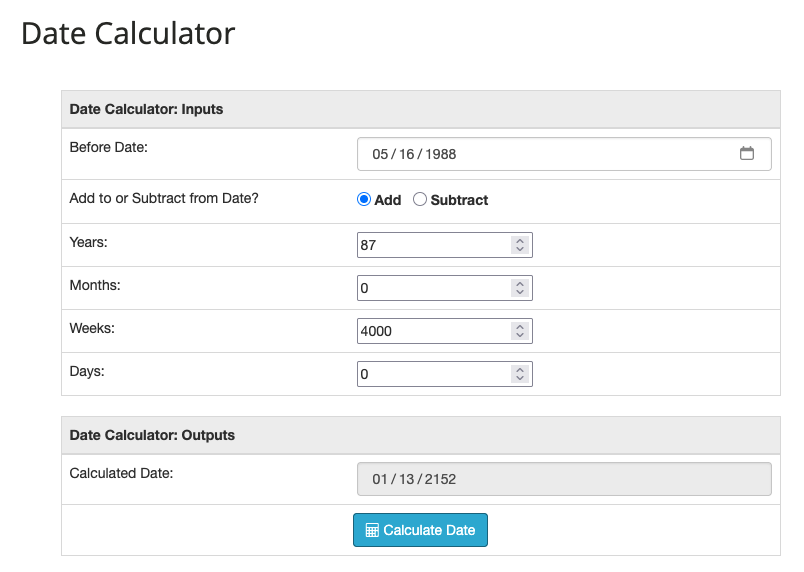The width and height of the screenshot is (804, 572).
Task: Decrease Years value with down arrow
Action: point(520,250)
